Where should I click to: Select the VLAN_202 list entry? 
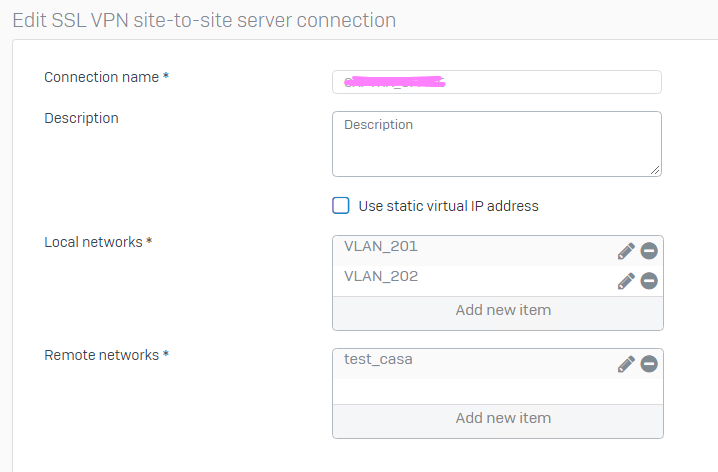pyautogui.click(x=382, y=277)
